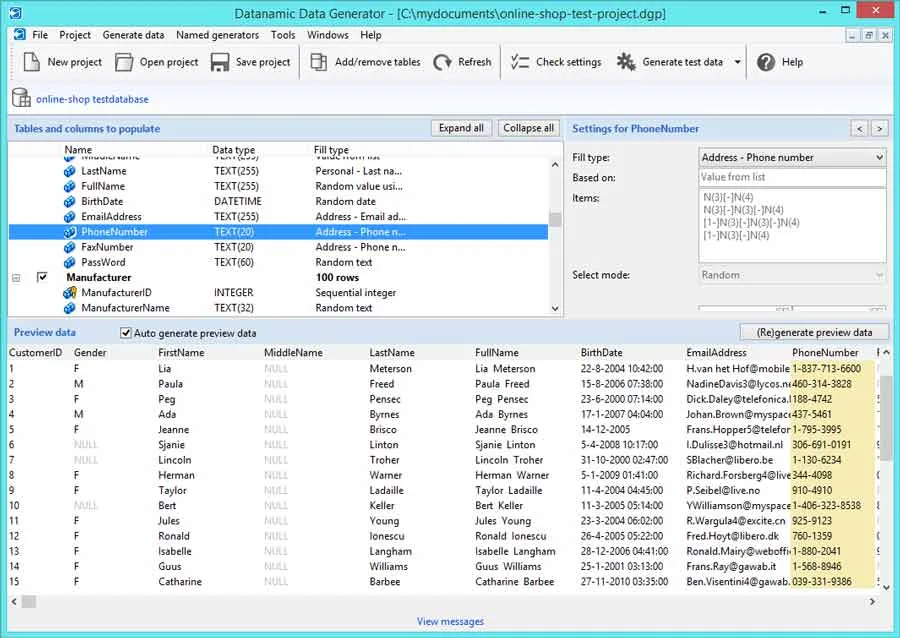This screenshot has height=638, width=900.
Task: Click the FullName column icon
Action: coord(69,186)
